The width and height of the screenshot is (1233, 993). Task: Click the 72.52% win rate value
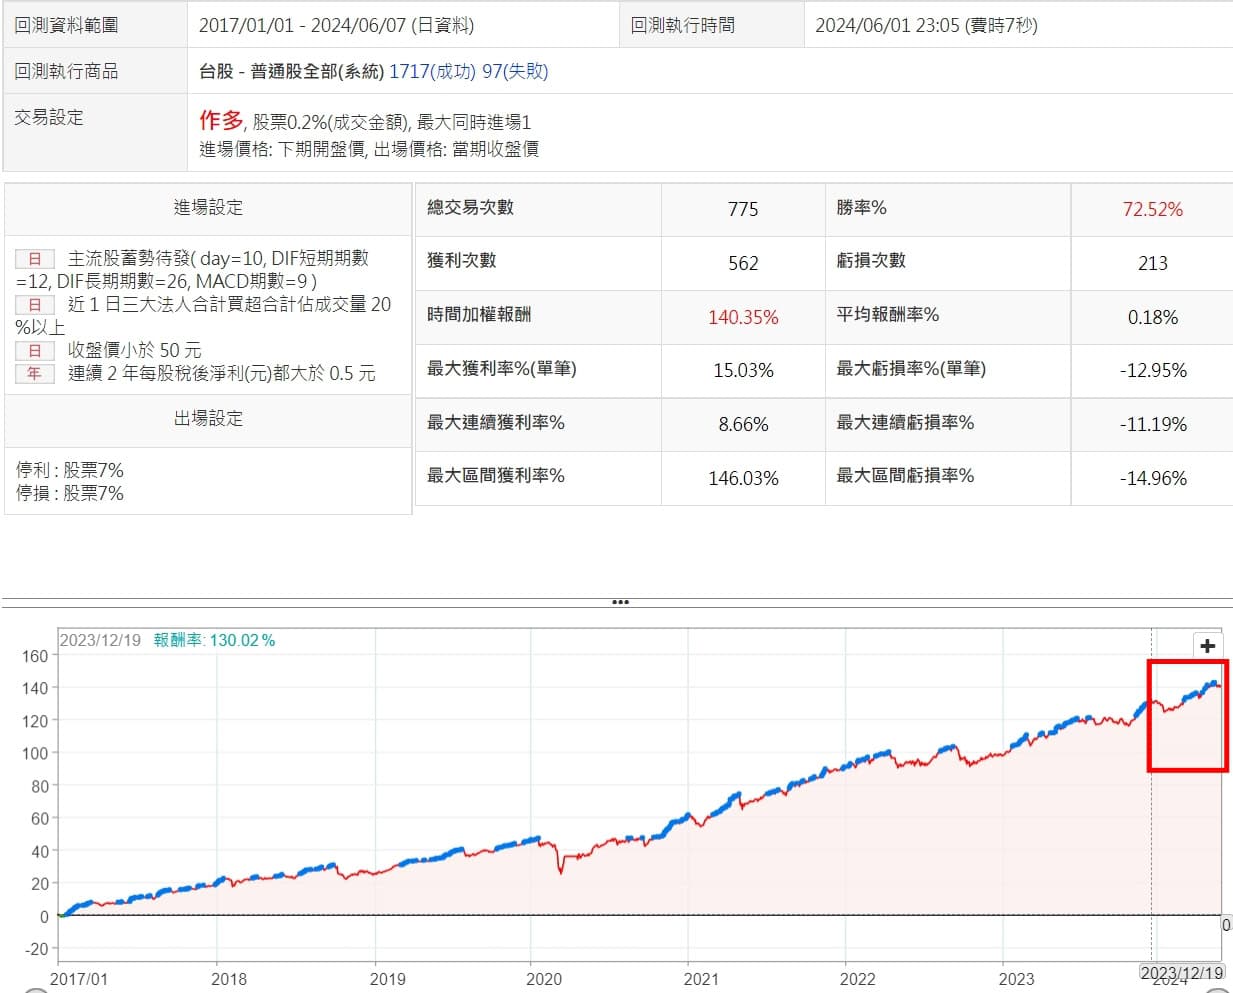point(1152,209)
